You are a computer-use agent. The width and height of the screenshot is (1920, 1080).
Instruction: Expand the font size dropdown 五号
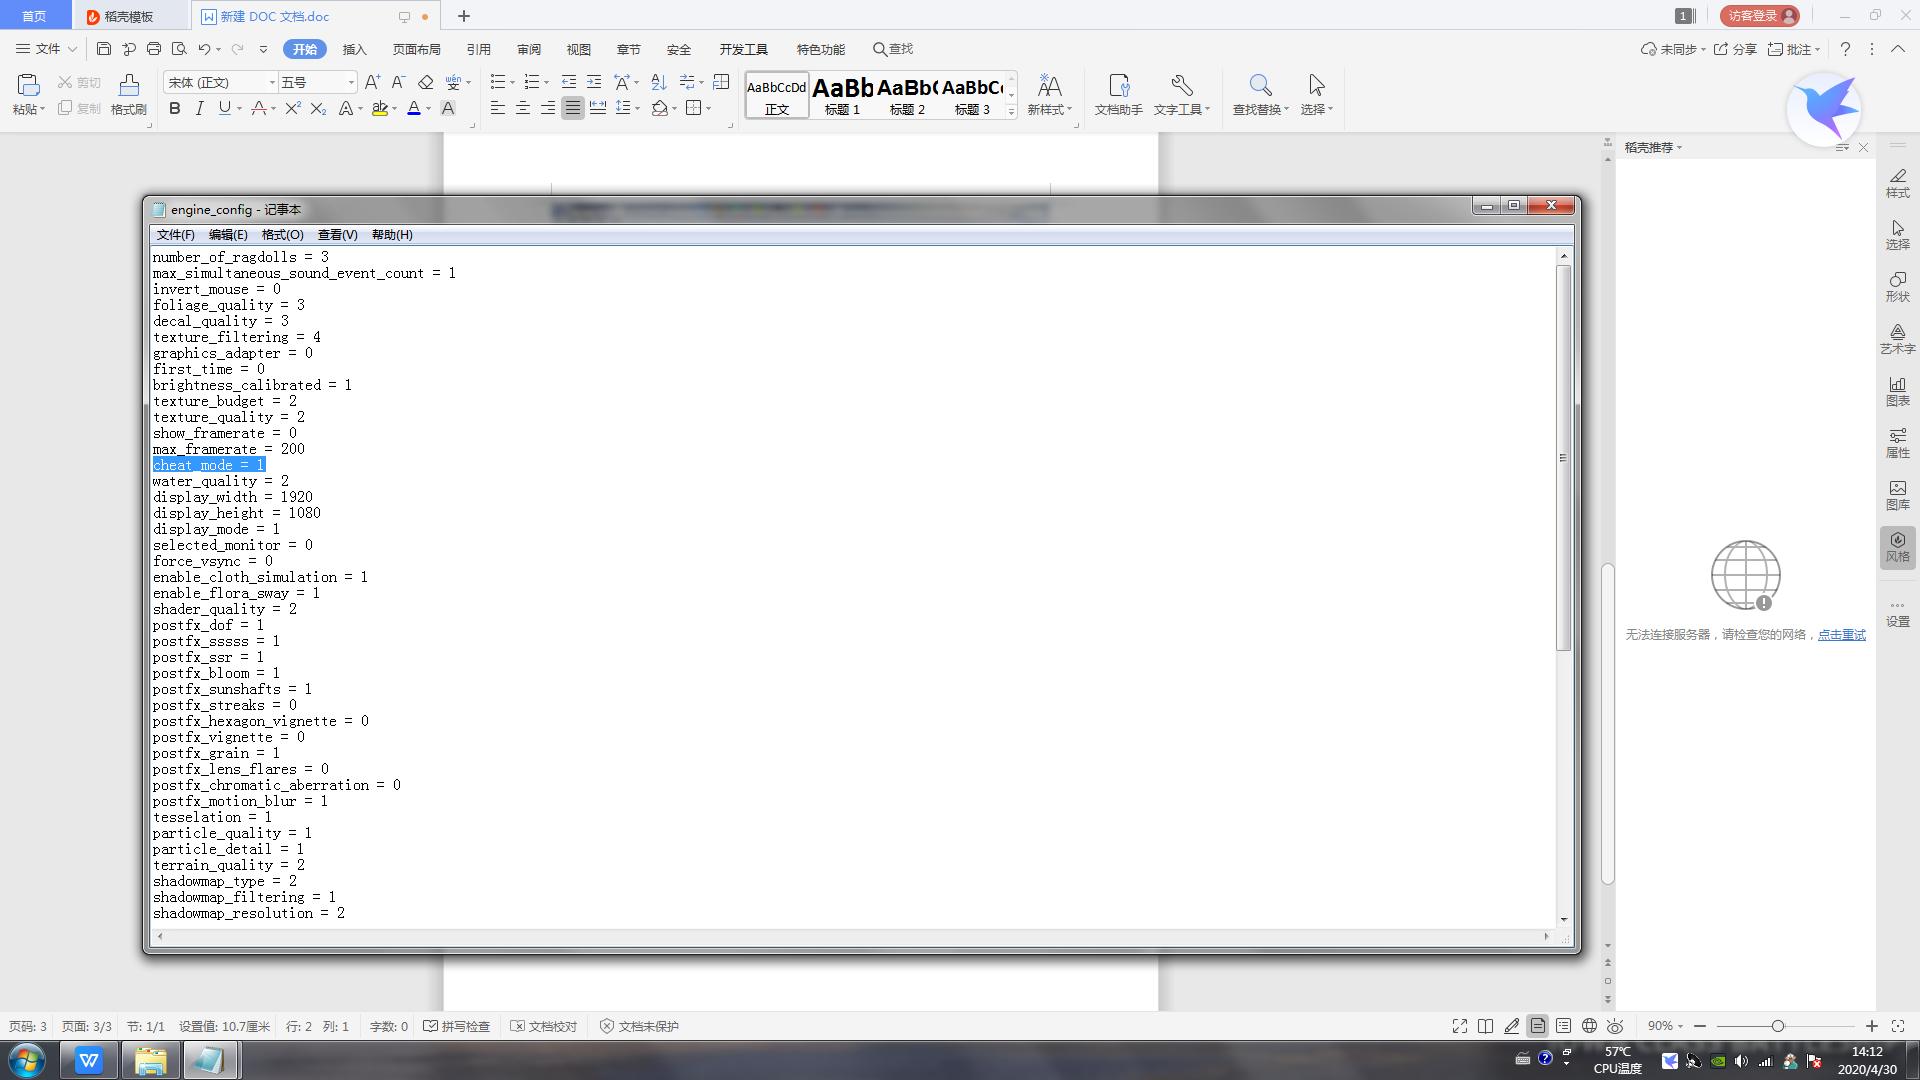(350, 82)
